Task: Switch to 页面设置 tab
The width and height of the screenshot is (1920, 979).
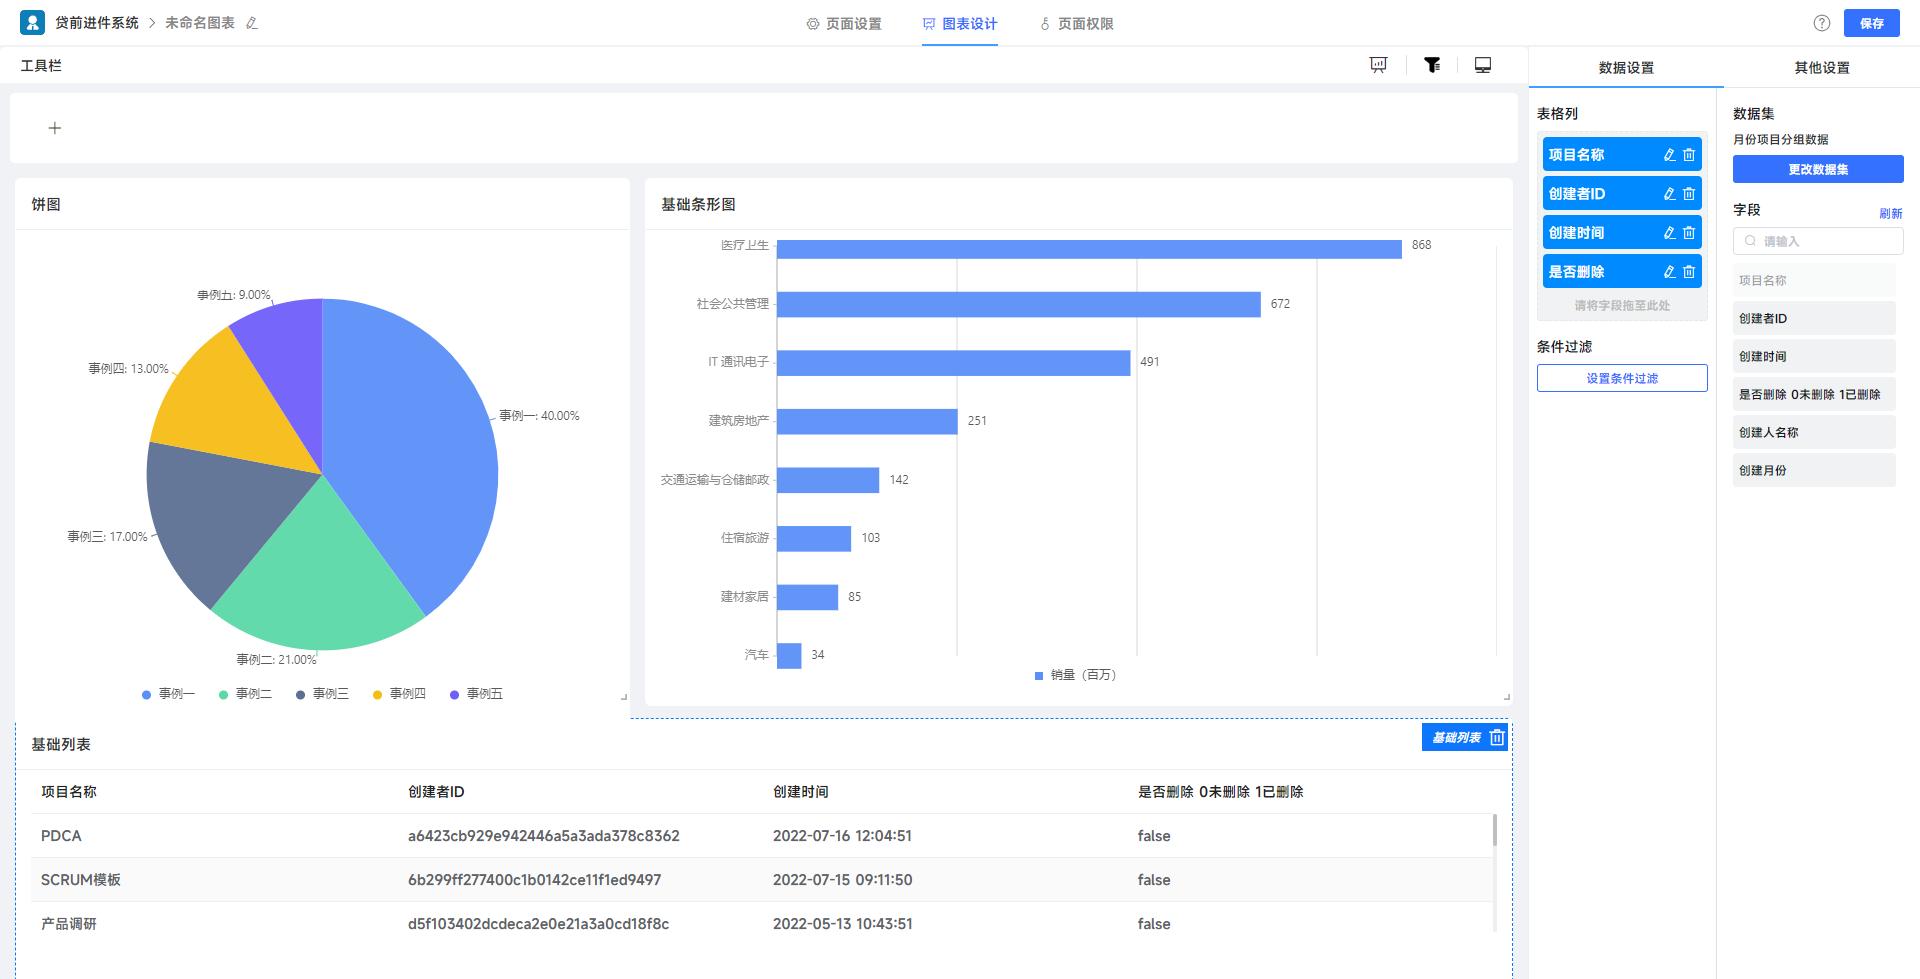Action: 844,24
